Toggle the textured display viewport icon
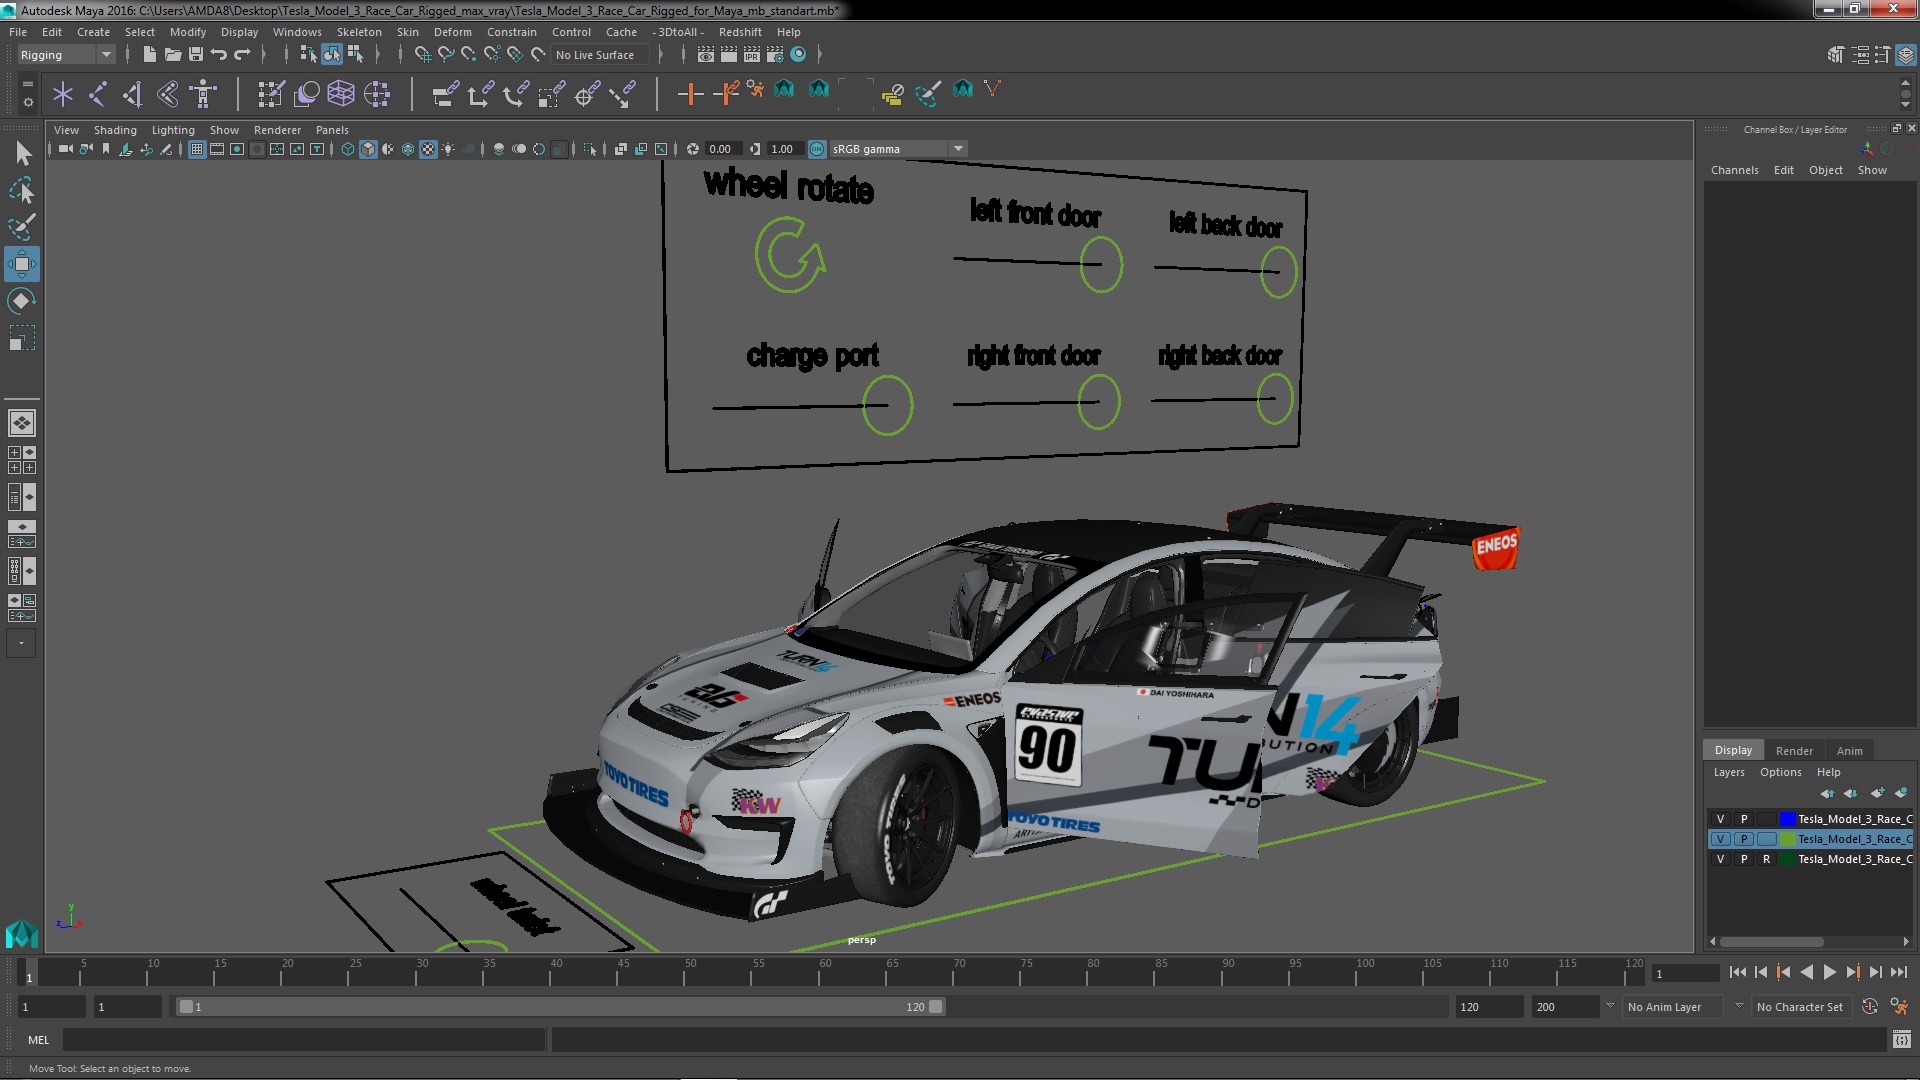The height and width of the screenshot is (1080, 1920). [x=428, y=149]
